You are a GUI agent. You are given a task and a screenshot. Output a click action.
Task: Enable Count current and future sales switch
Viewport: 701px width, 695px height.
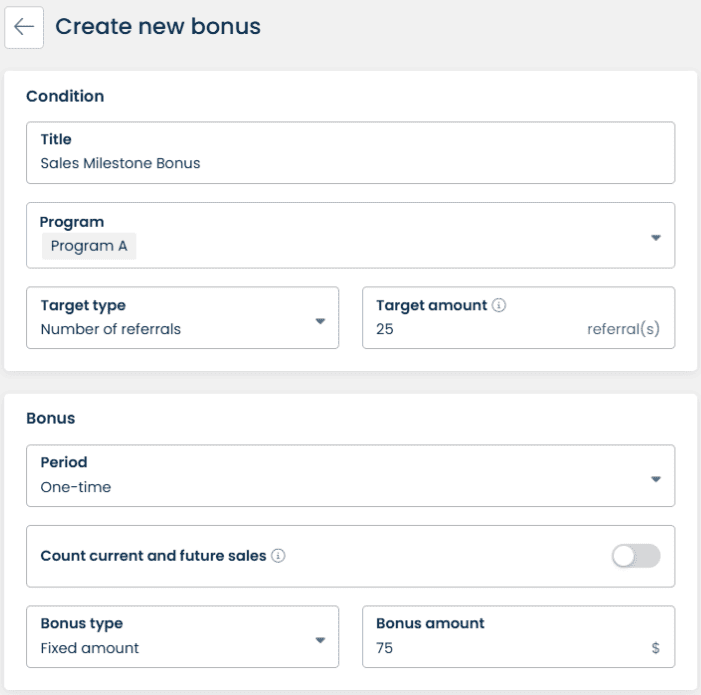[636, 556]
